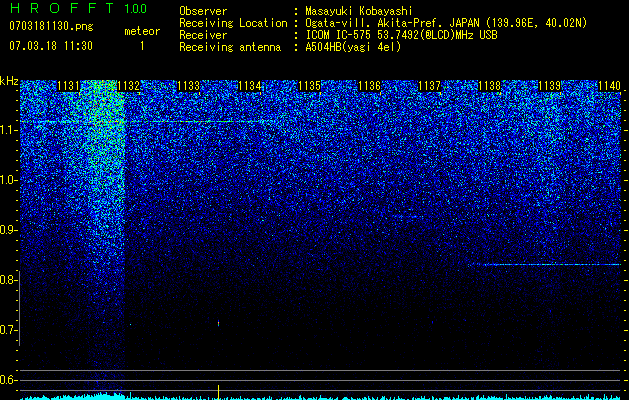Click the Receiving Location label
The height and width of the screenshot is (400, 629).
click(x=233, y=23)
